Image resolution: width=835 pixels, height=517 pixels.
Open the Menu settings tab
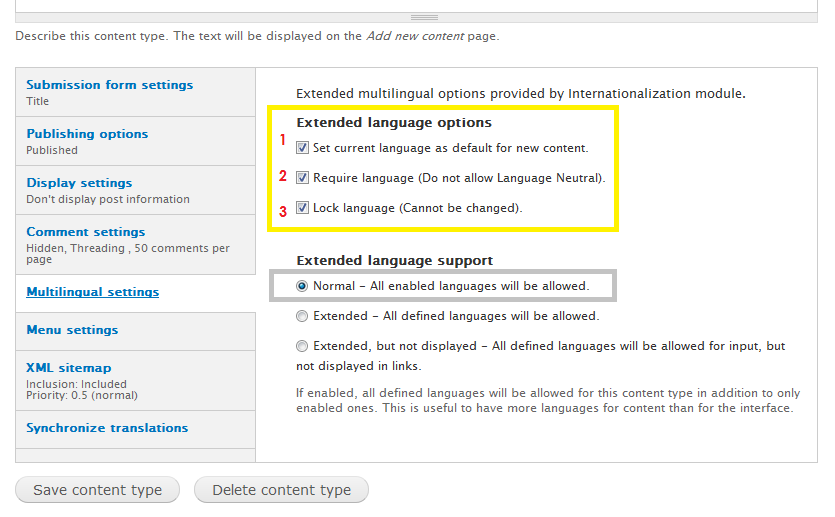72,330
